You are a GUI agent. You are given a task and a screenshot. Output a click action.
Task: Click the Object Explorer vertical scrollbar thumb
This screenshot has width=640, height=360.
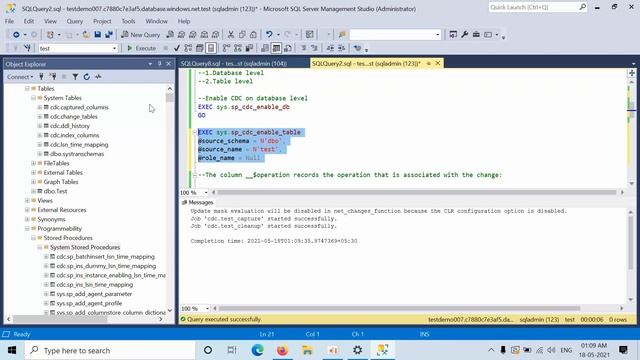click(169, 98)
